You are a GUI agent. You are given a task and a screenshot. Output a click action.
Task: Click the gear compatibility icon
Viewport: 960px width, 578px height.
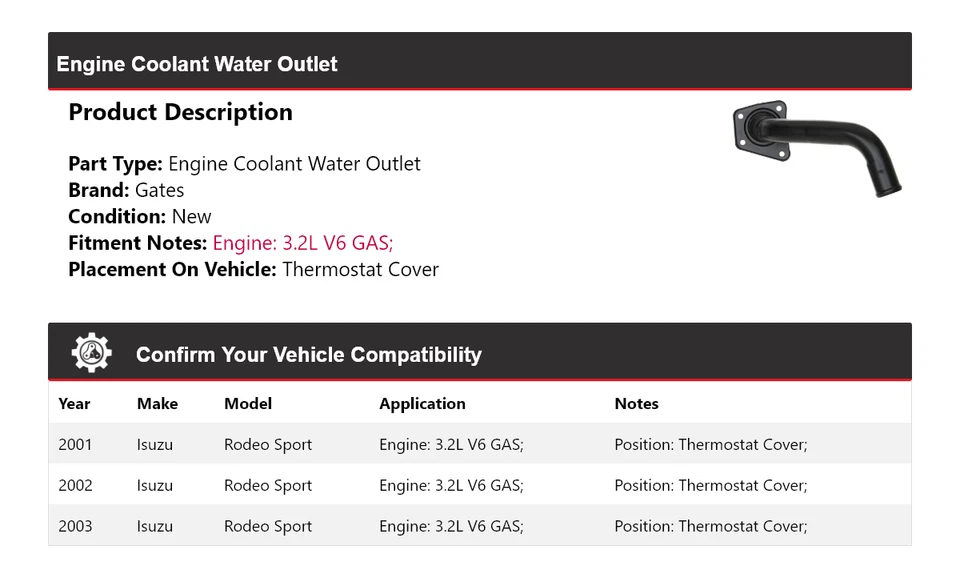[x=92, y=353]
